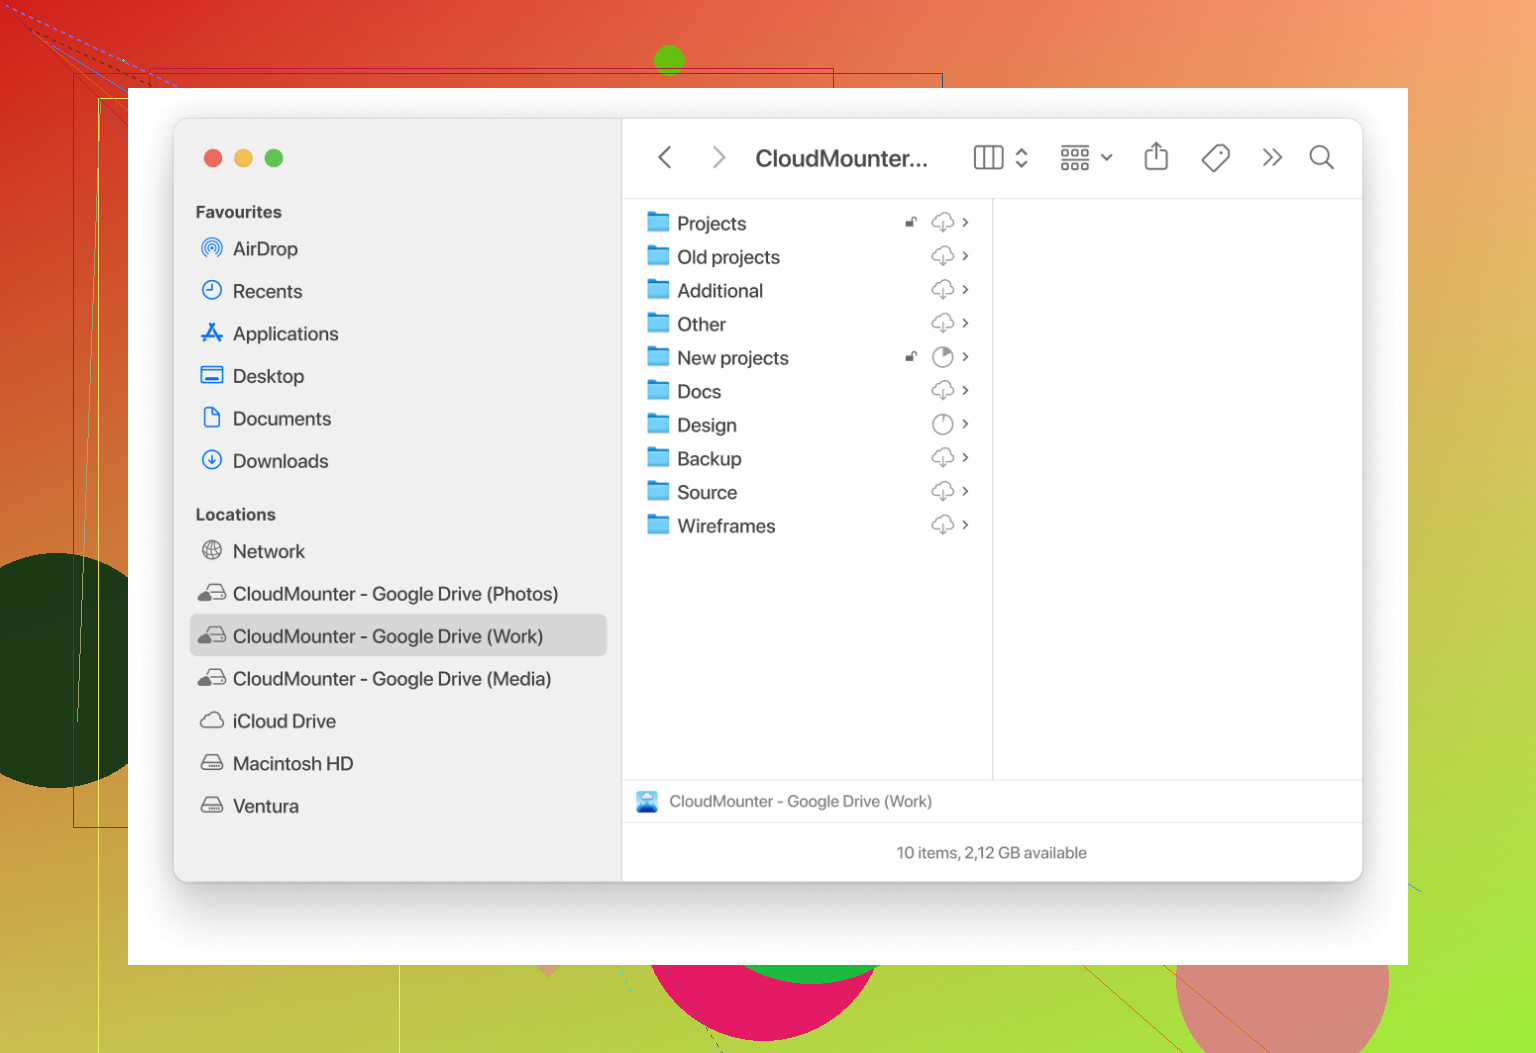Click the Wireframes cloud download icon
Screen dimensions: 1536x1053
pos(942,525)
